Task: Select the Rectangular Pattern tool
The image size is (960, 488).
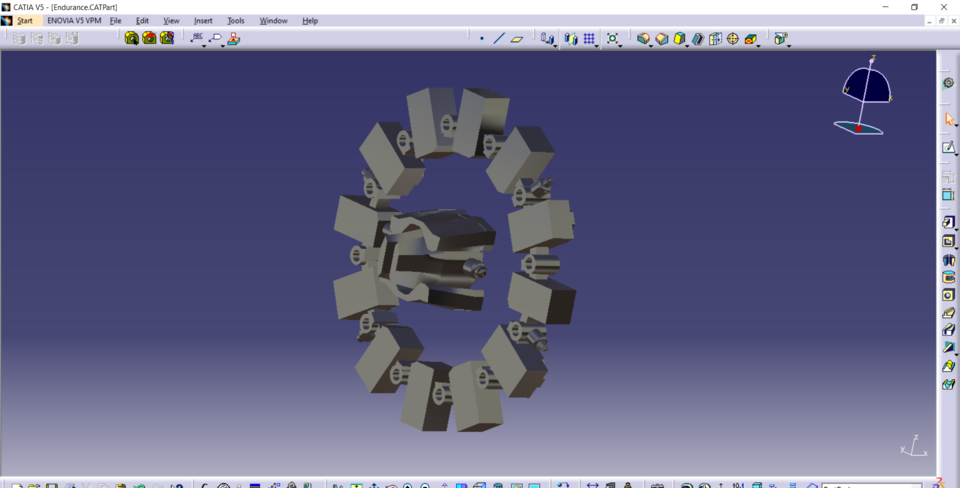Action: point(589,38)
